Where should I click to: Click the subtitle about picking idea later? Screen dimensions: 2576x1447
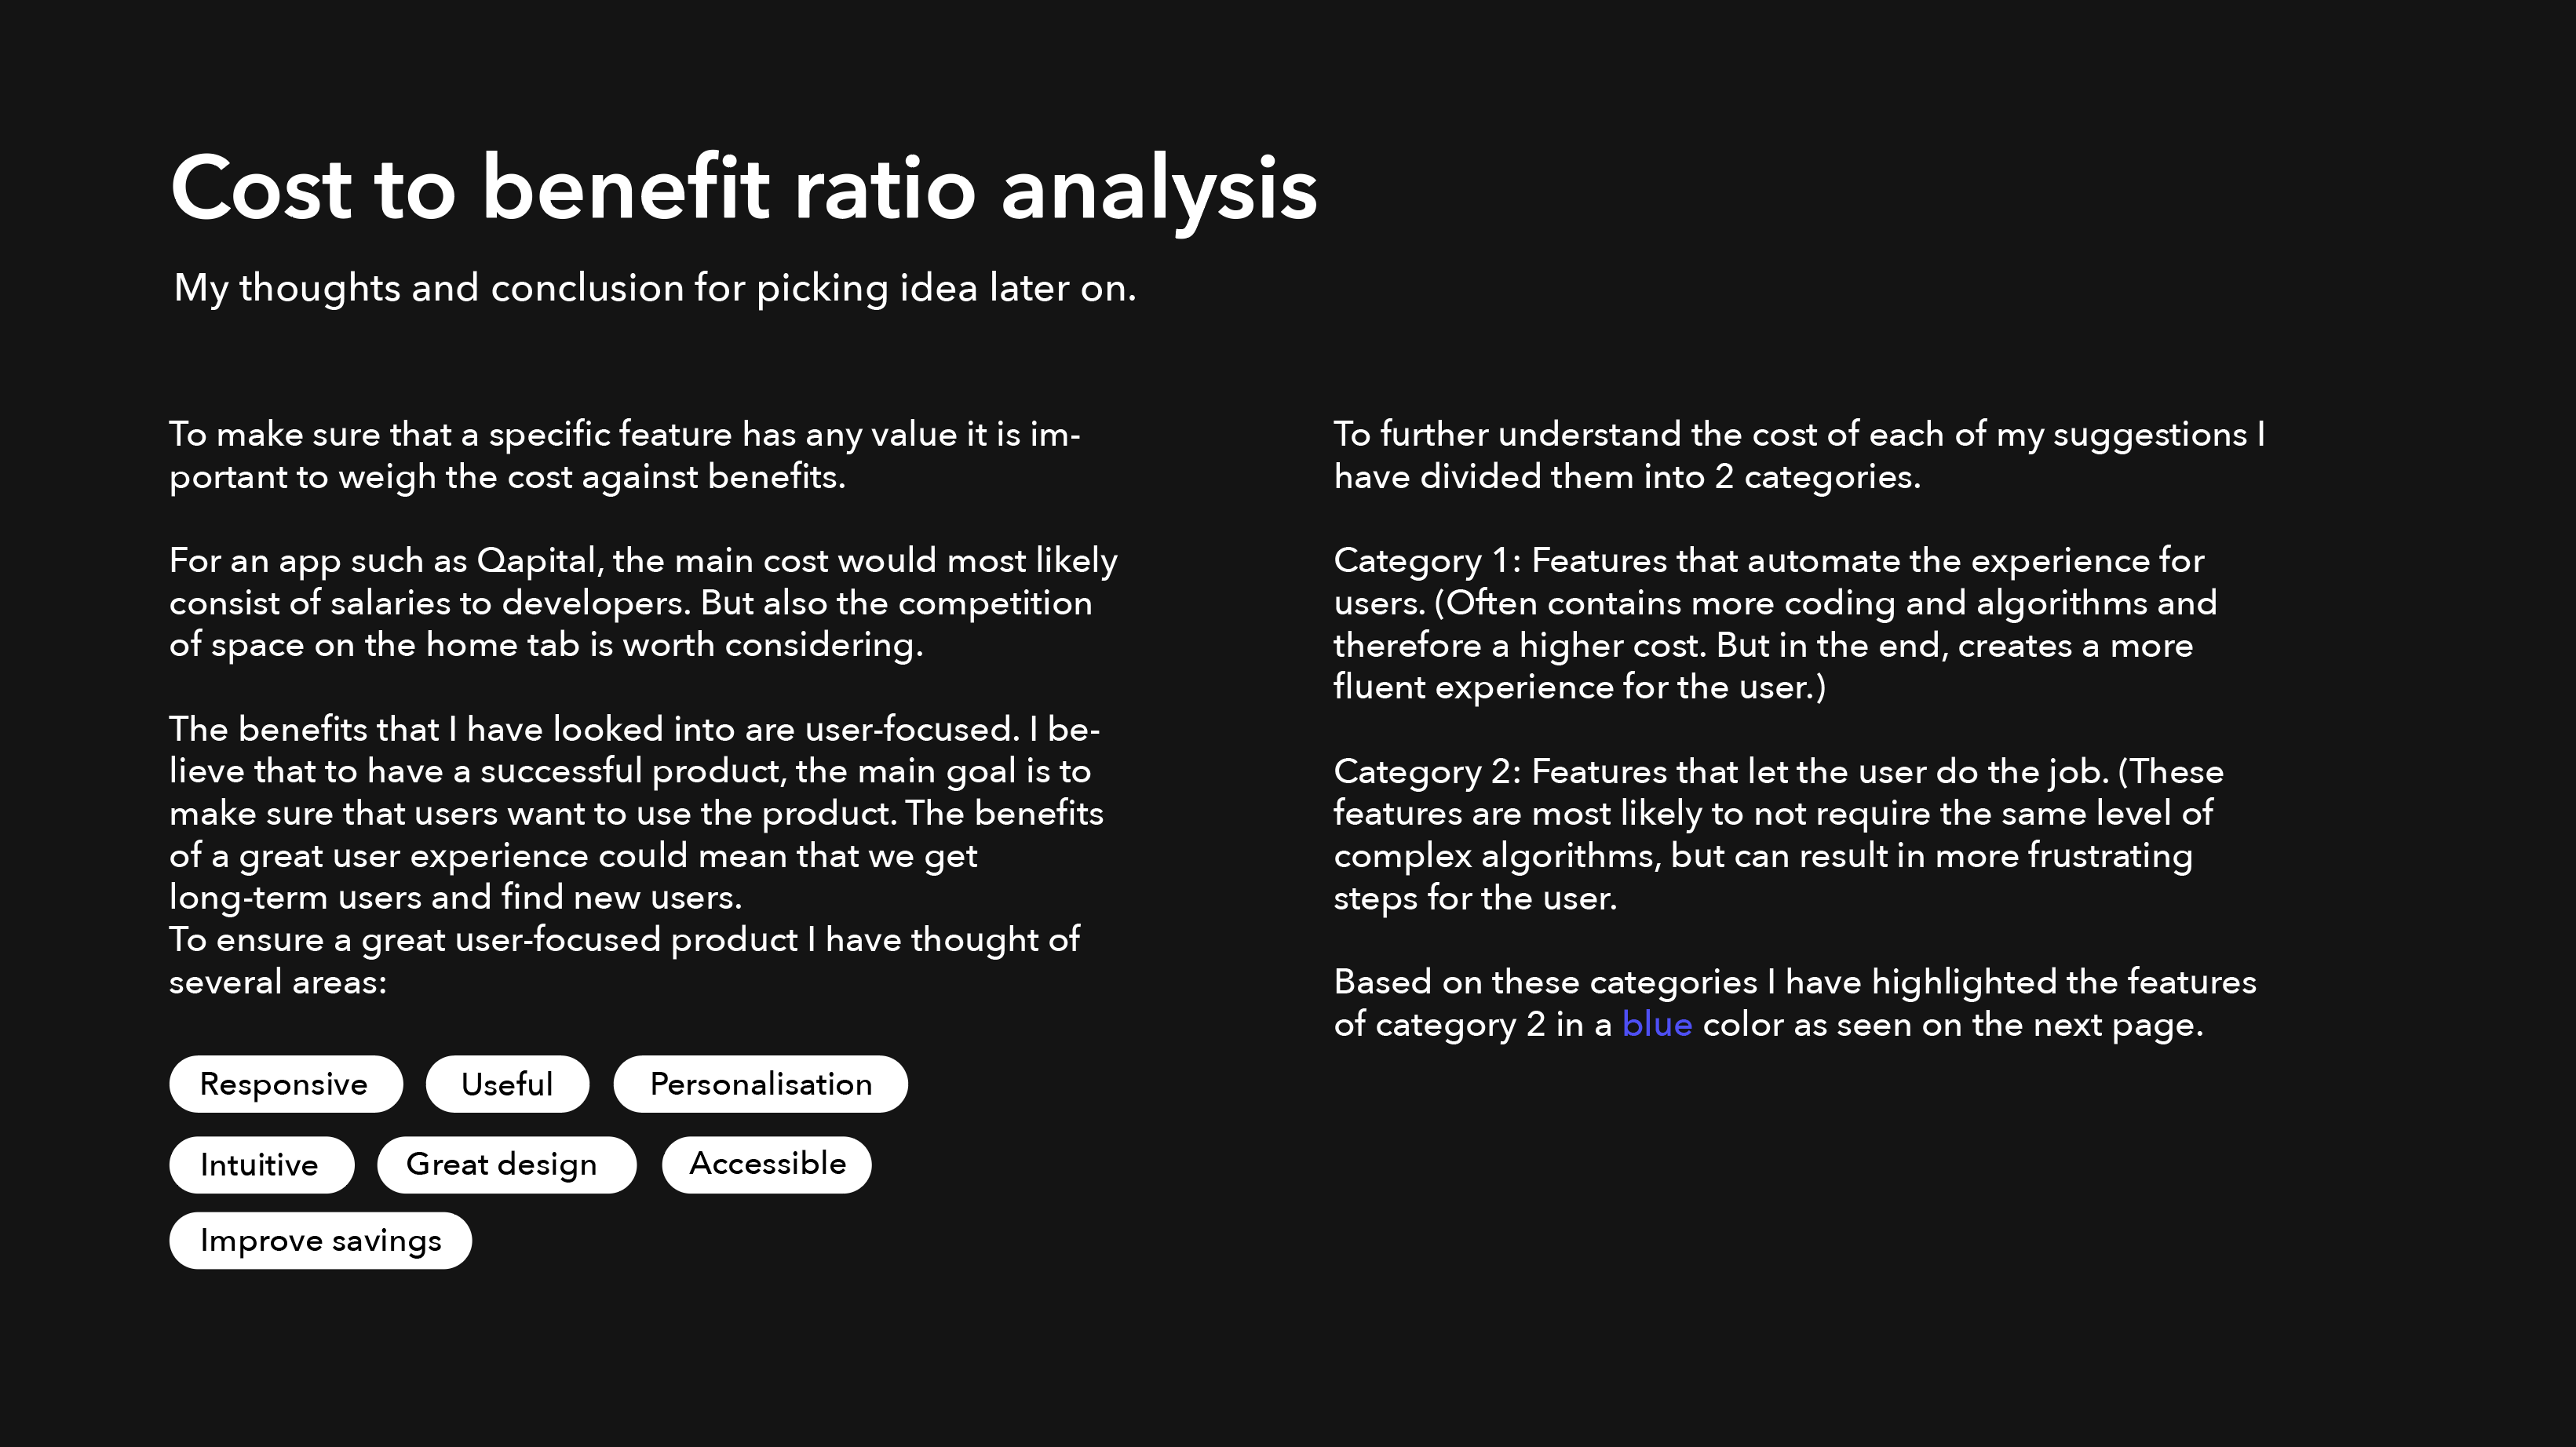pos(655,288)
